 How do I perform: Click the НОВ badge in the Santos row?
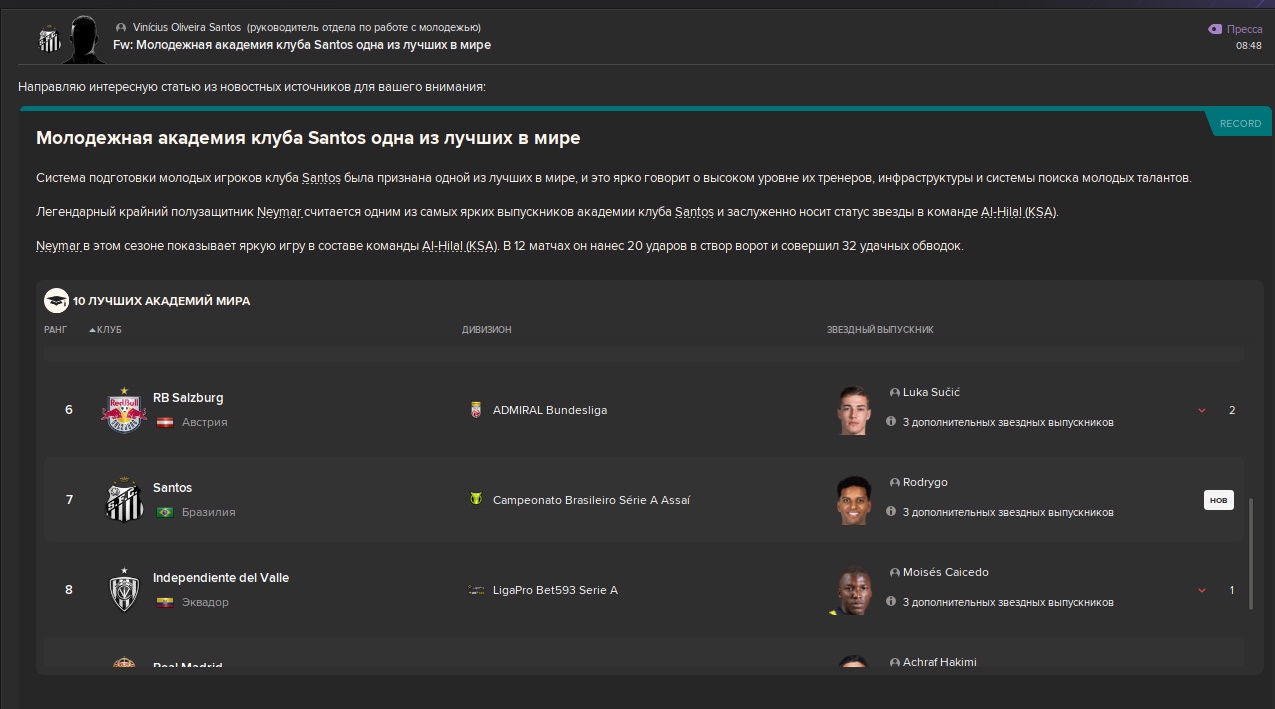pos(1218,500)
